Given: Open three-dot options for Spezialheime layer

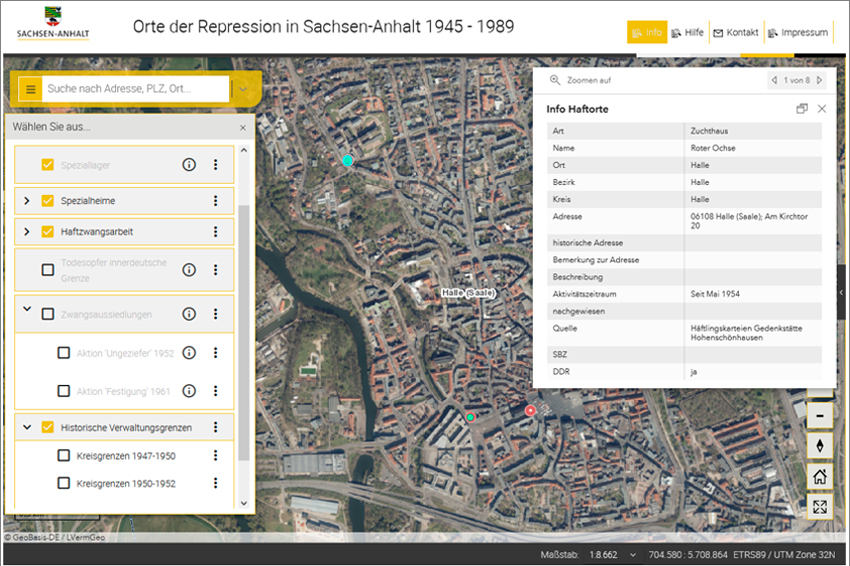Looking at the screenshot, I should pos(215,201).
